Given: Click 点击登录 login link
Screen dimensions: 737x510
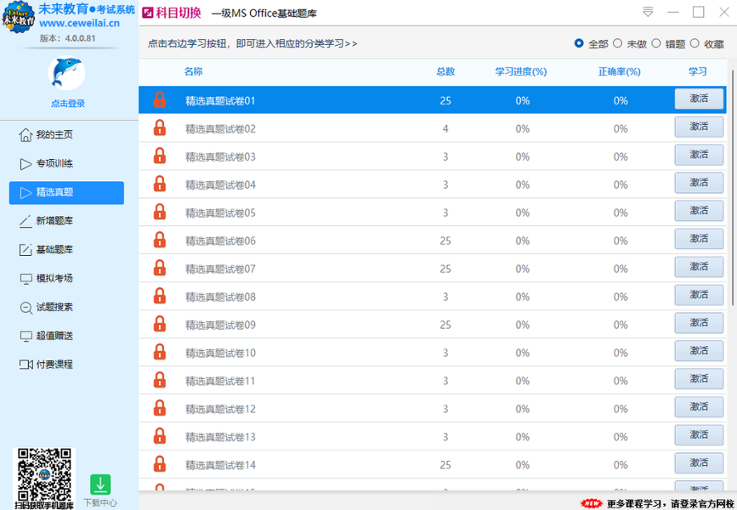Looking at the screenshot, I should pos(67,103).
